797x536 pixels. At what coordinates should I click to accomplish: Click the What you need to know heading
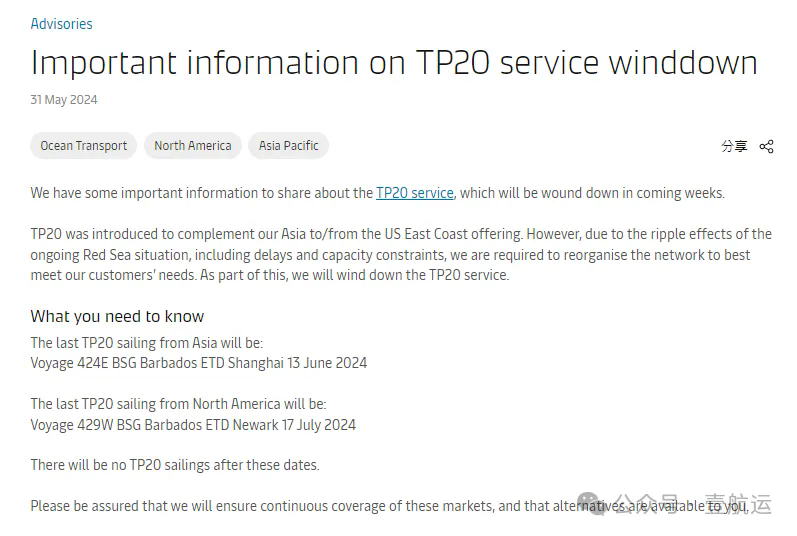(117, 316)
